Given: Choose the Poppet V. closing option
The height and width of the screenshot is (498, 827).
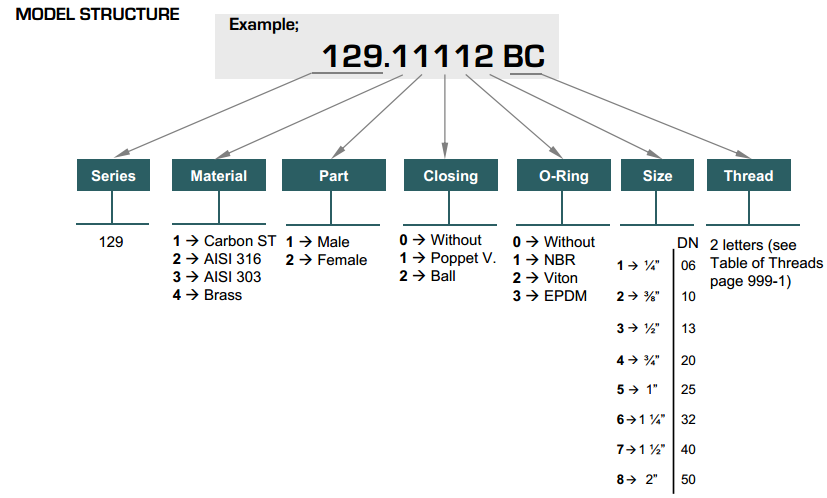Looking at the screenshot, I should click(447, 258).
